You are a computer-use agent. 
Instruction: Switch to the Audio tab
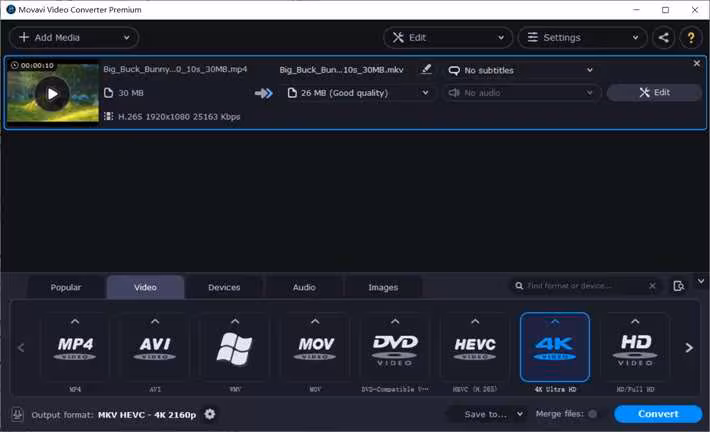(x=304, y=287)
